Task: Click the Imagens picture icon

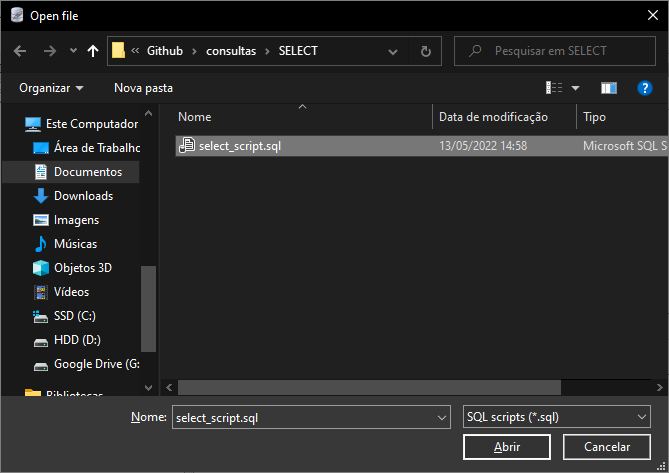Action: coord(41,220)
